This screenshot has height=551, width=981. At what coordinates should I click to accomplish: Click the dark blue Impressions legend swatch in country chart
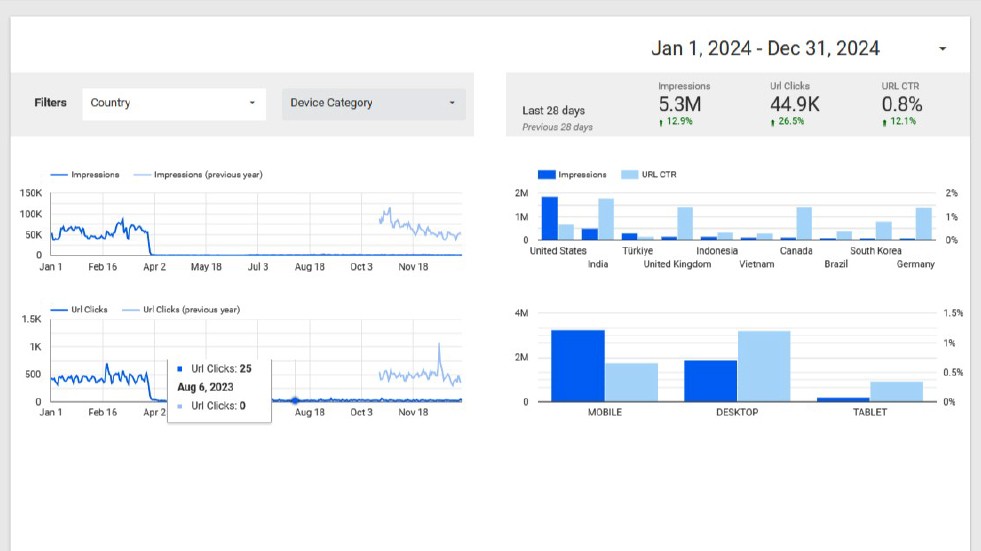(x=546, y=175)
